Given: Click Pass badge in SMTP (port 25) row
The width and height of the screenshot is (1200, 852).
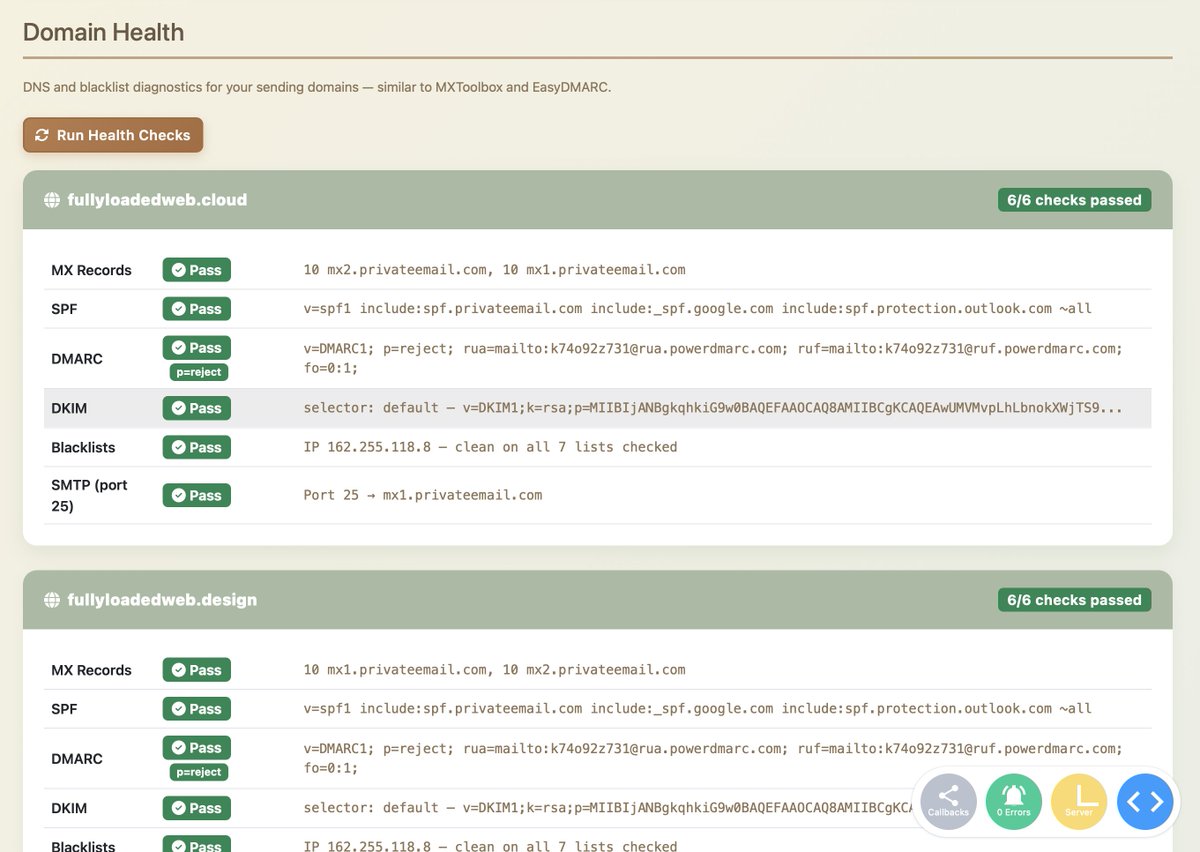Looking at the screenshot, I should [197, 495].
